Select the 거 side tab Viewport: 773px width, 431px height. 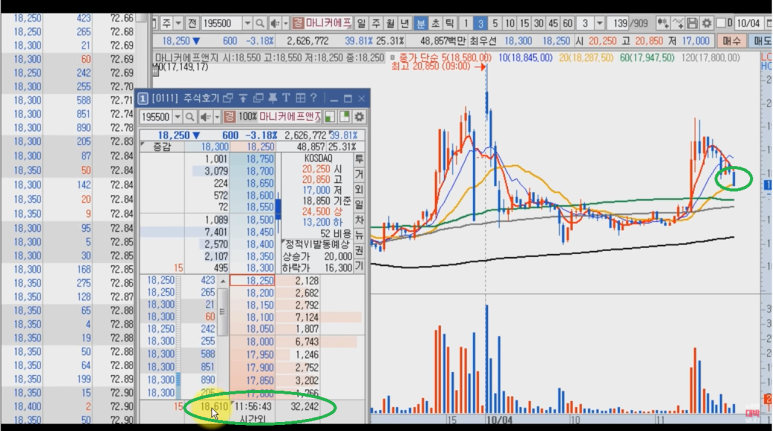pos(359,175)
